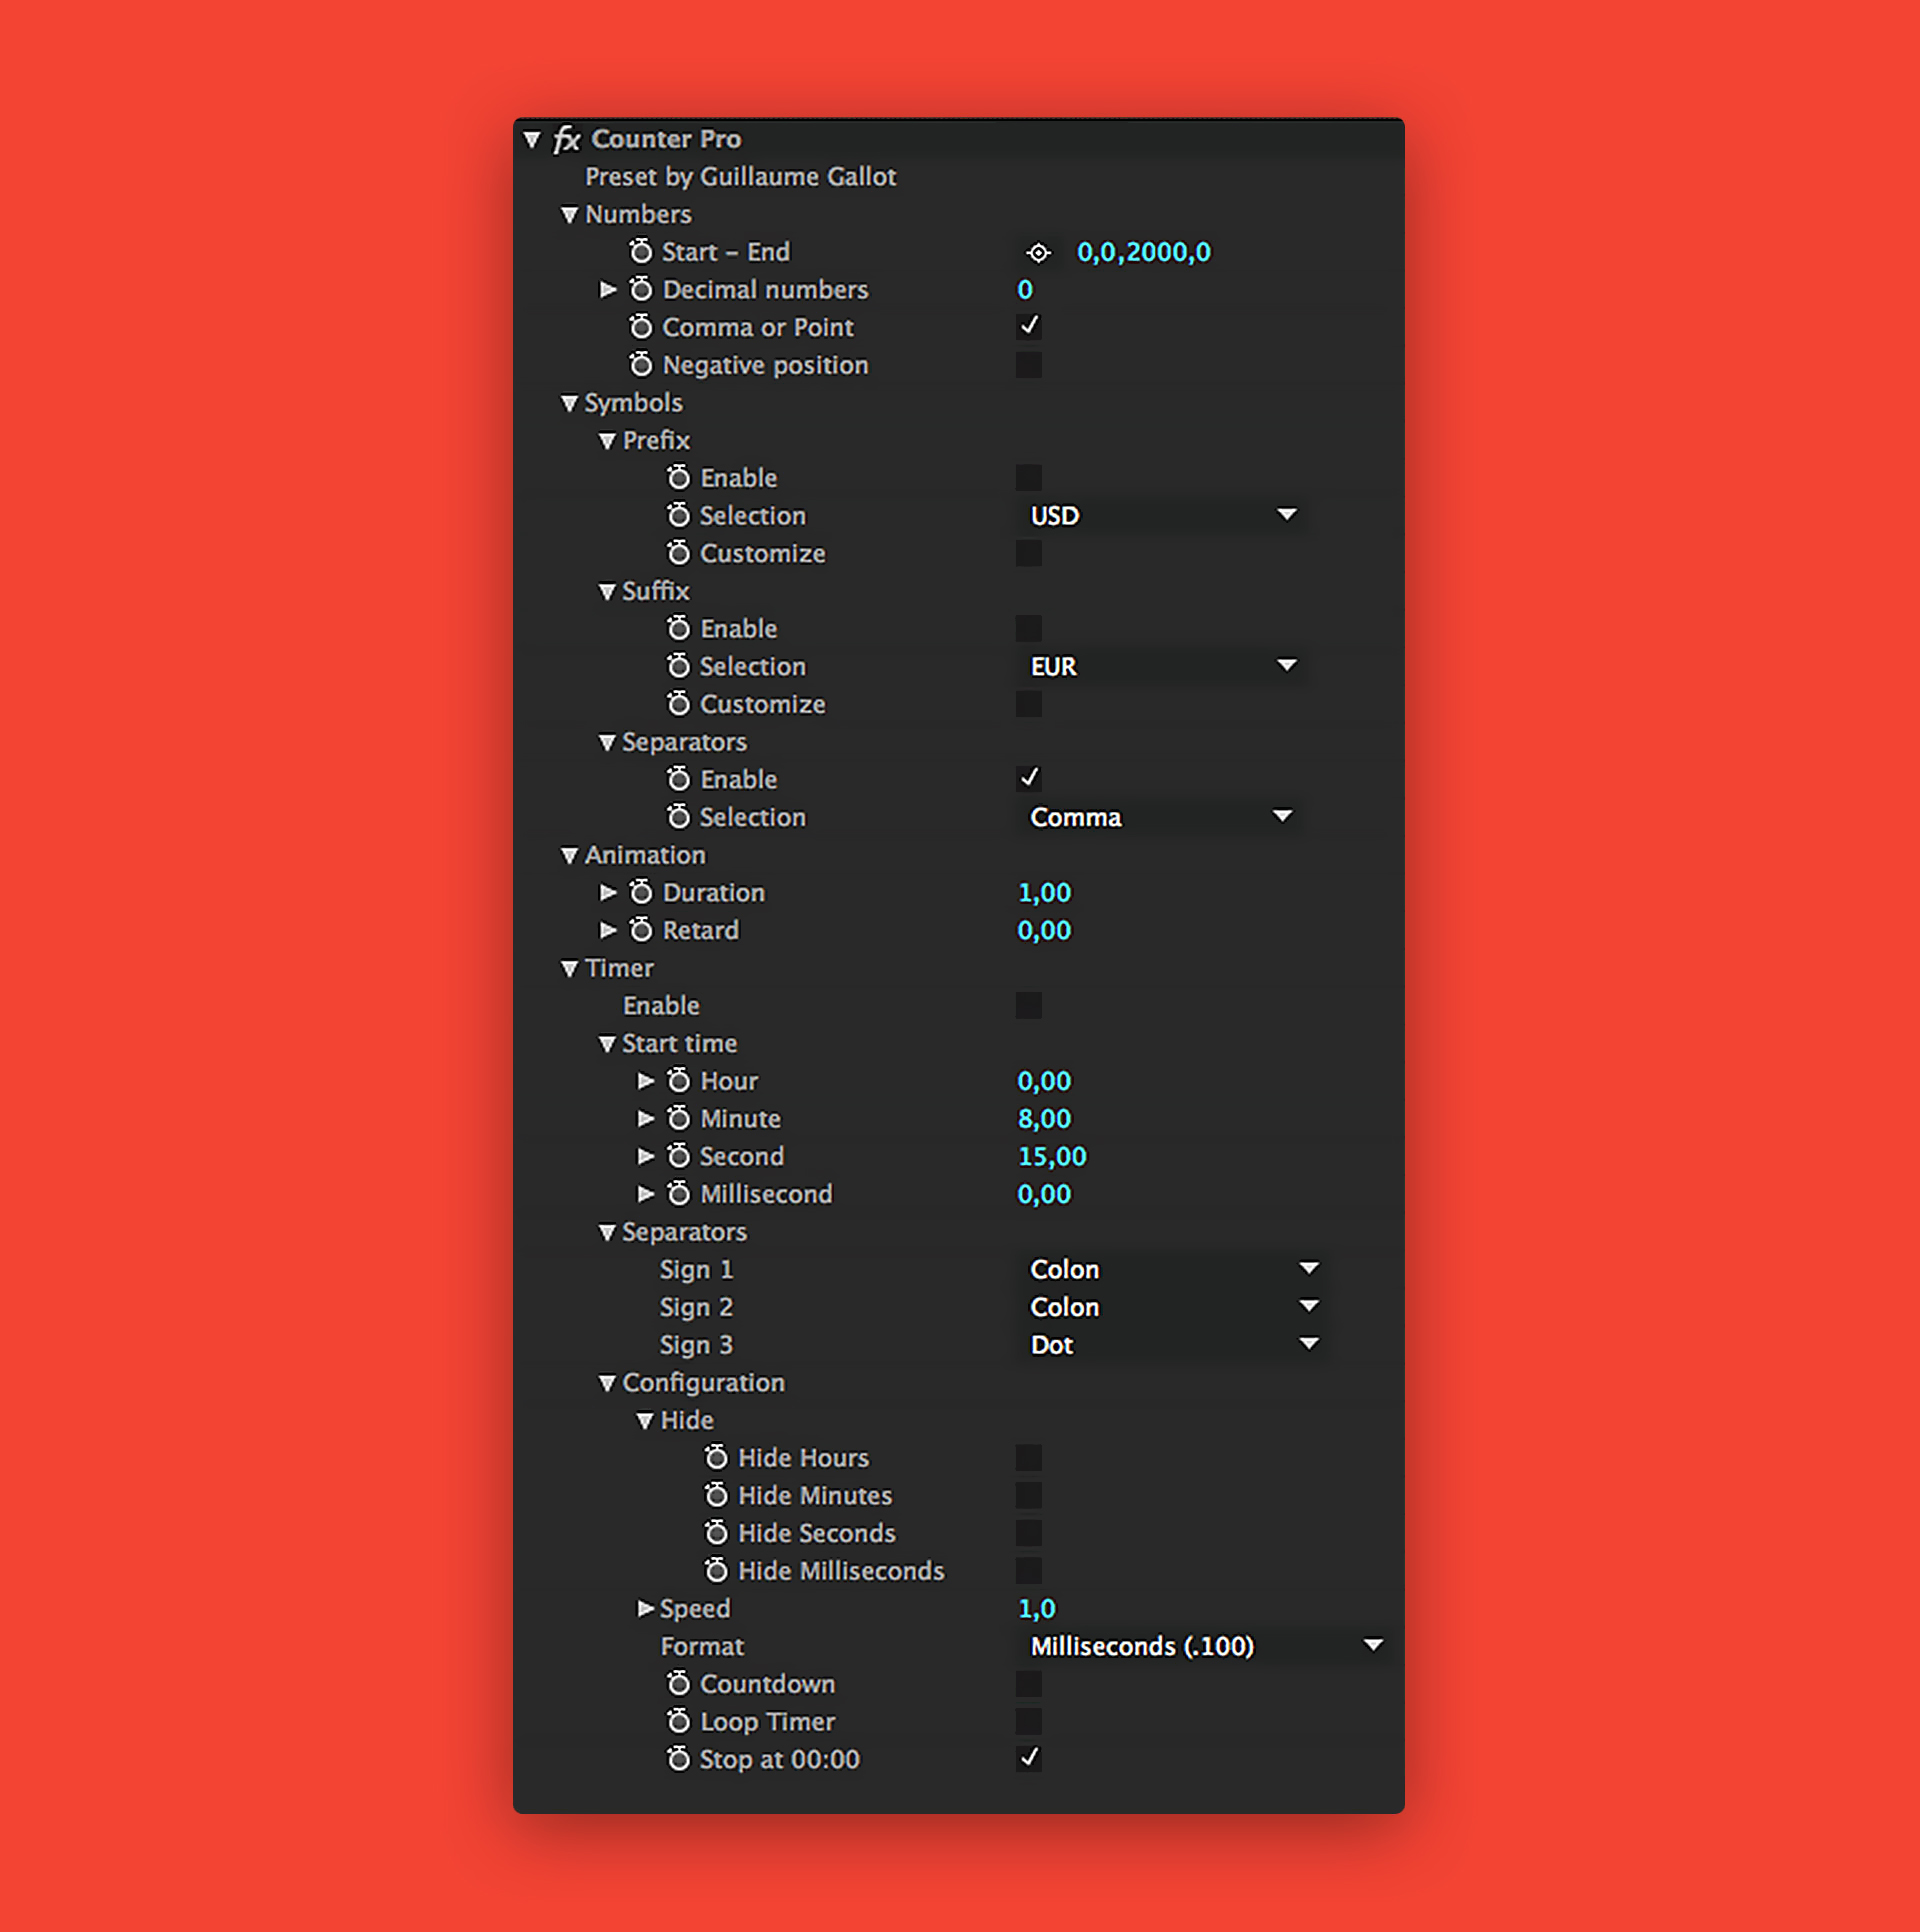Toggle stopwatch next to Minute
This screenshot has width=1920, height=1932.
click(679, 1118)
